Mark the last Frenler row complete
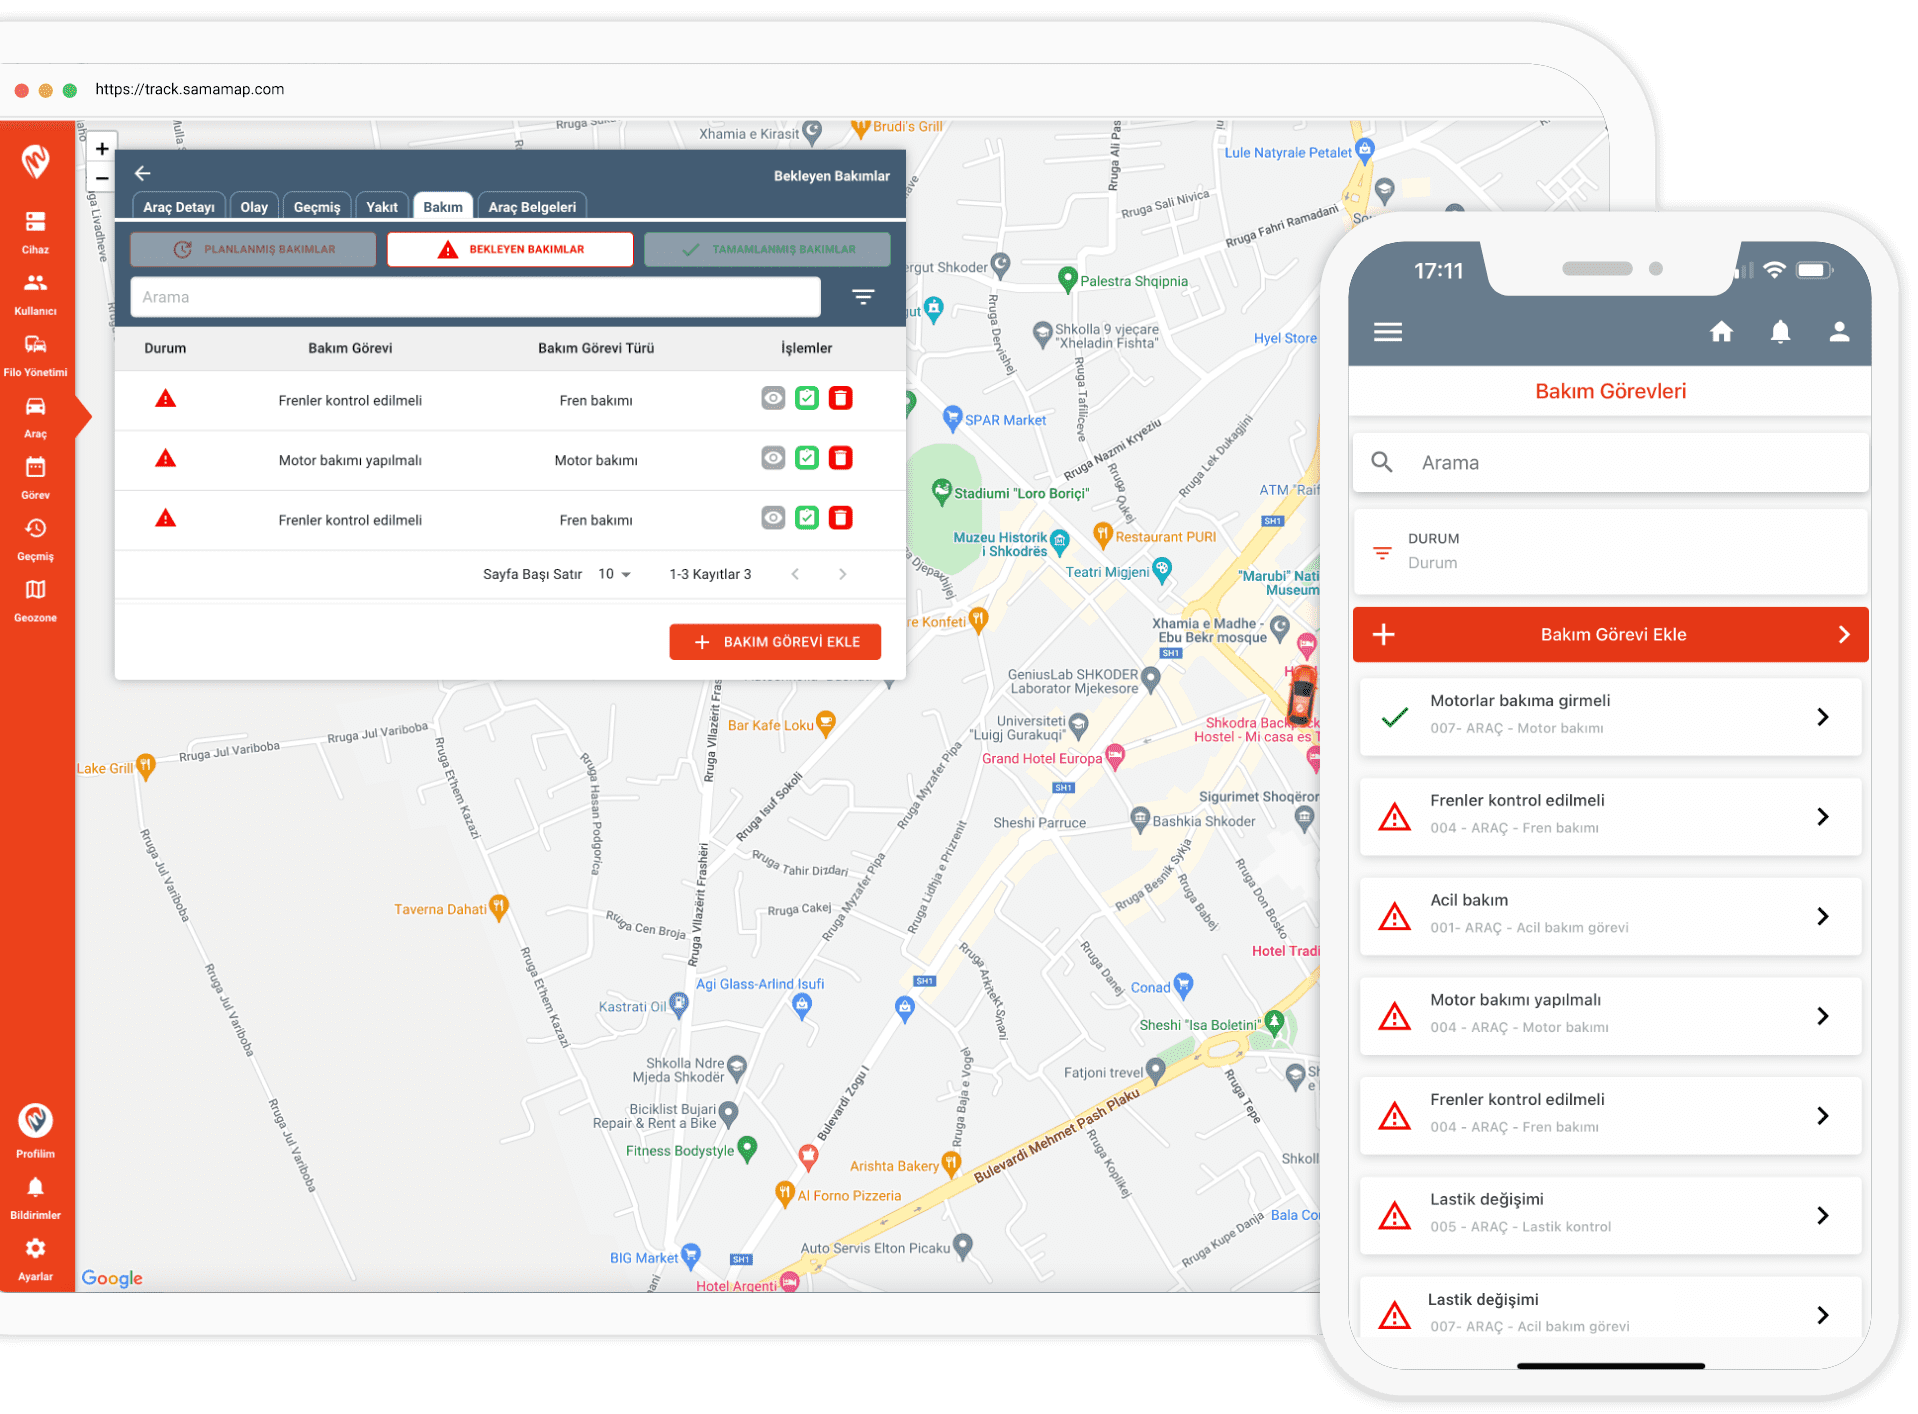This screenshot has width=1918, height=1414. (x=807, y=518)
